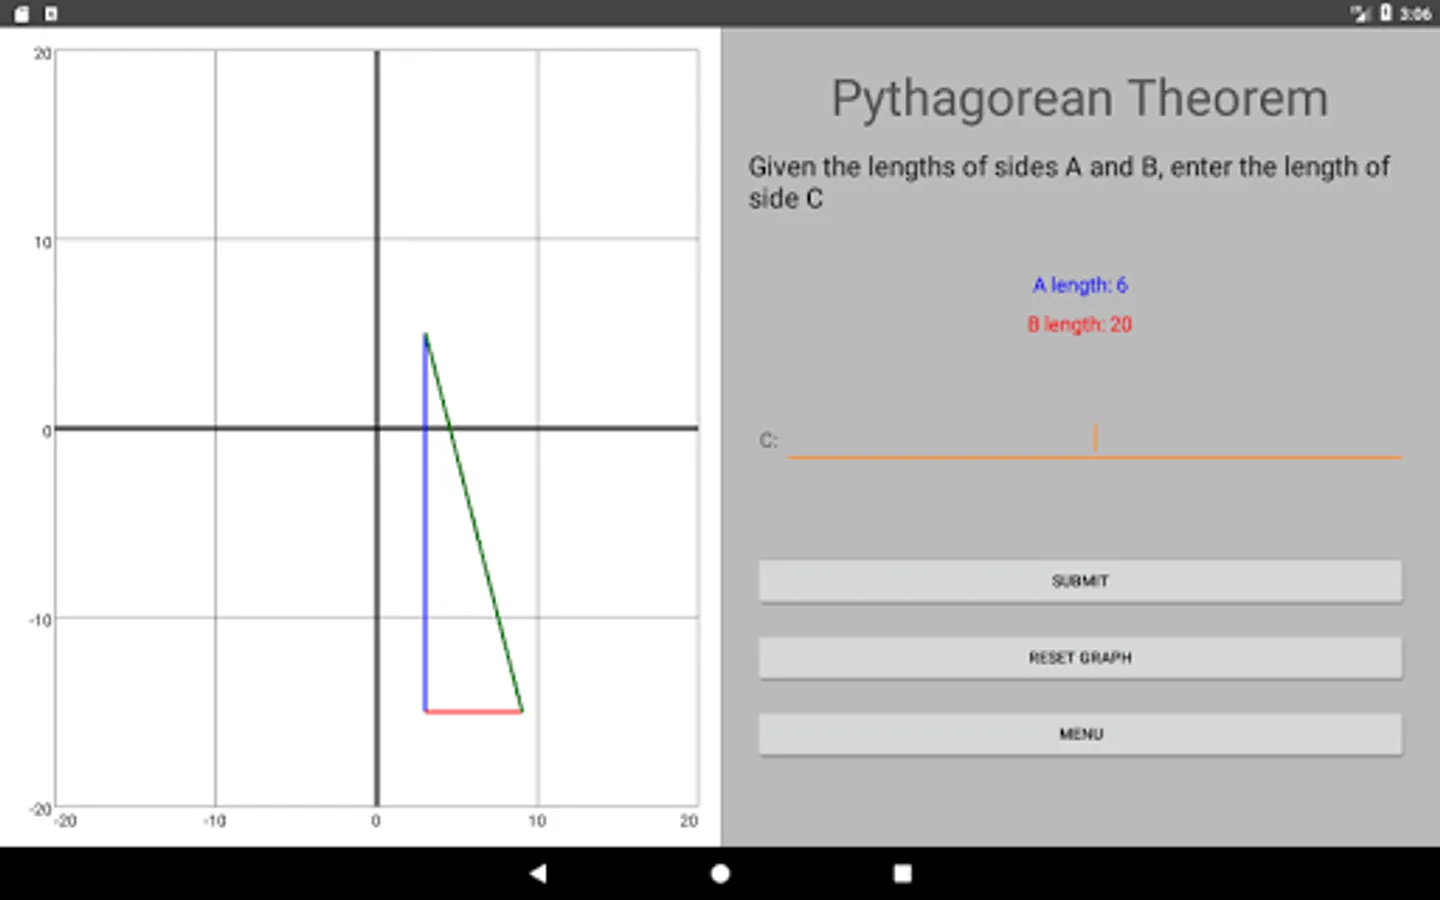Click the 'C:' label next to the input
The width and height of the screenshot is (1440, 900).
point(768,440)
